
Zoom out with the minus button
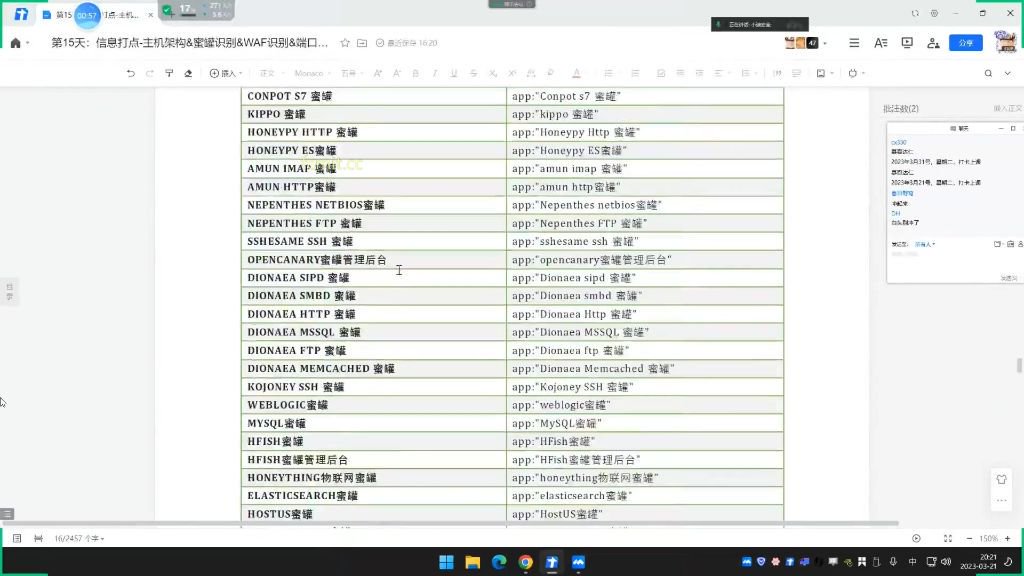pyautogui.click(x=969, y=538)
